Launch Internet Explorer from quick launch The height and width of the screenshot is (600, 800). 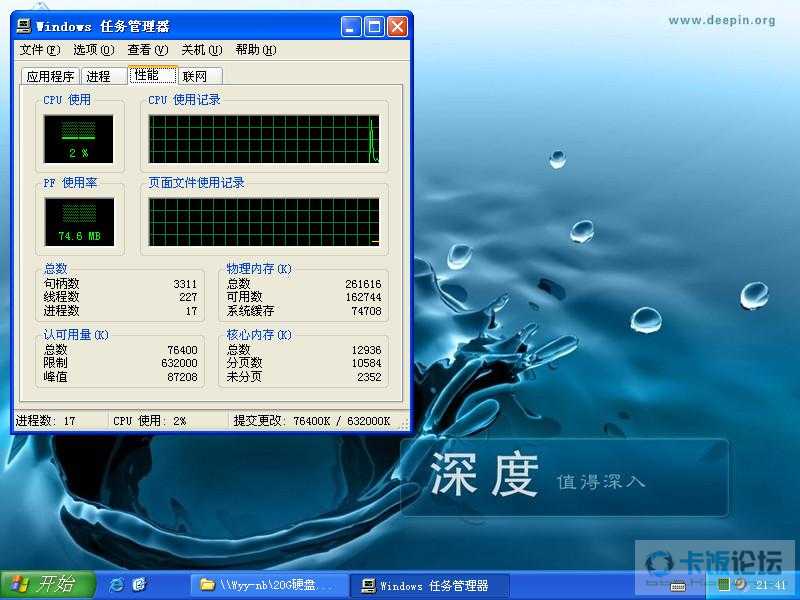[x=116, y=585]
